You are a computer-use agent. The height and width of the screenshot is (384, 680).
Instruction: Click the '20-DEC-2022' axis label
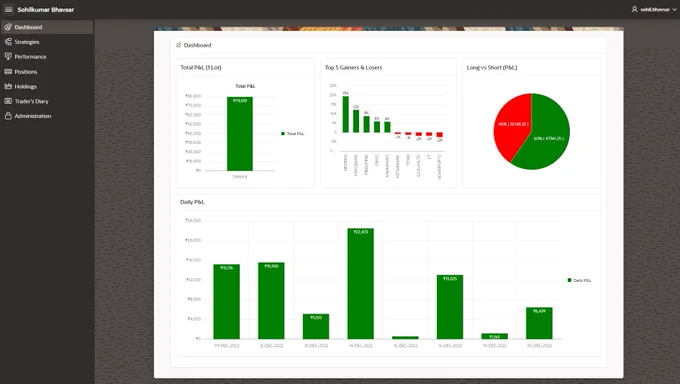pyautogui.click(x=539, y=346)
